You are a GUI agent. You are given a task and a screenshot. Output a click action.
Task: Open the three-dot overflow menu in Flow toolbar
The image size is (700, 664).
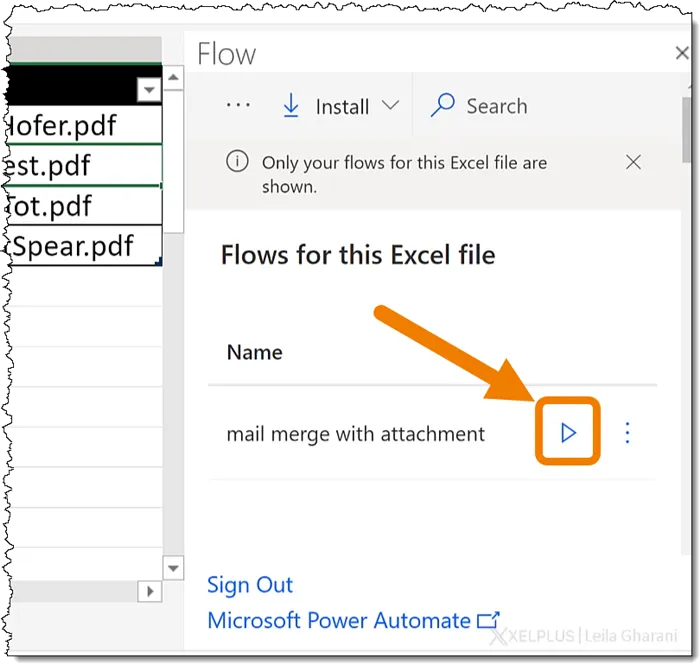[238, 106]
